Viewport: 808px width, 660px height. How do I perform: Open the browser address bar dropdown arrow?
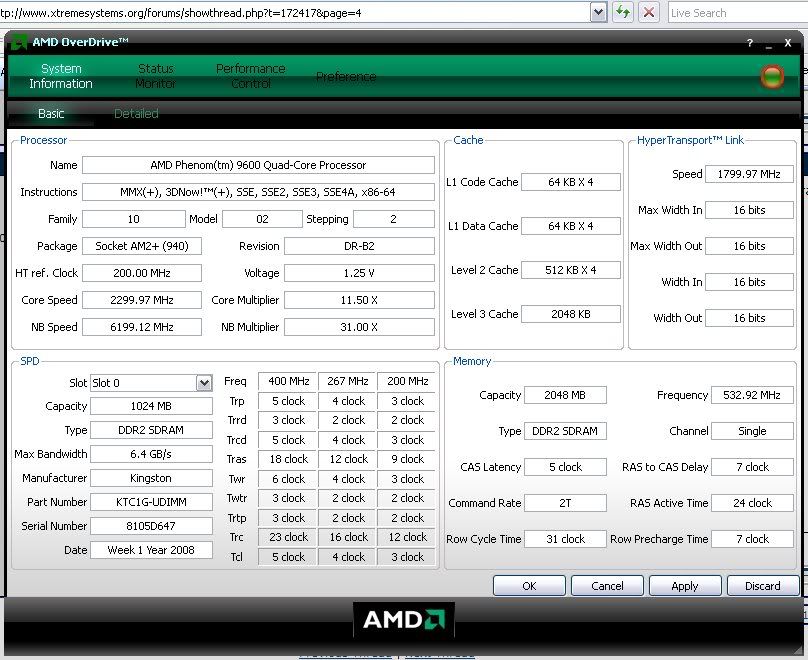pos(598,12)
